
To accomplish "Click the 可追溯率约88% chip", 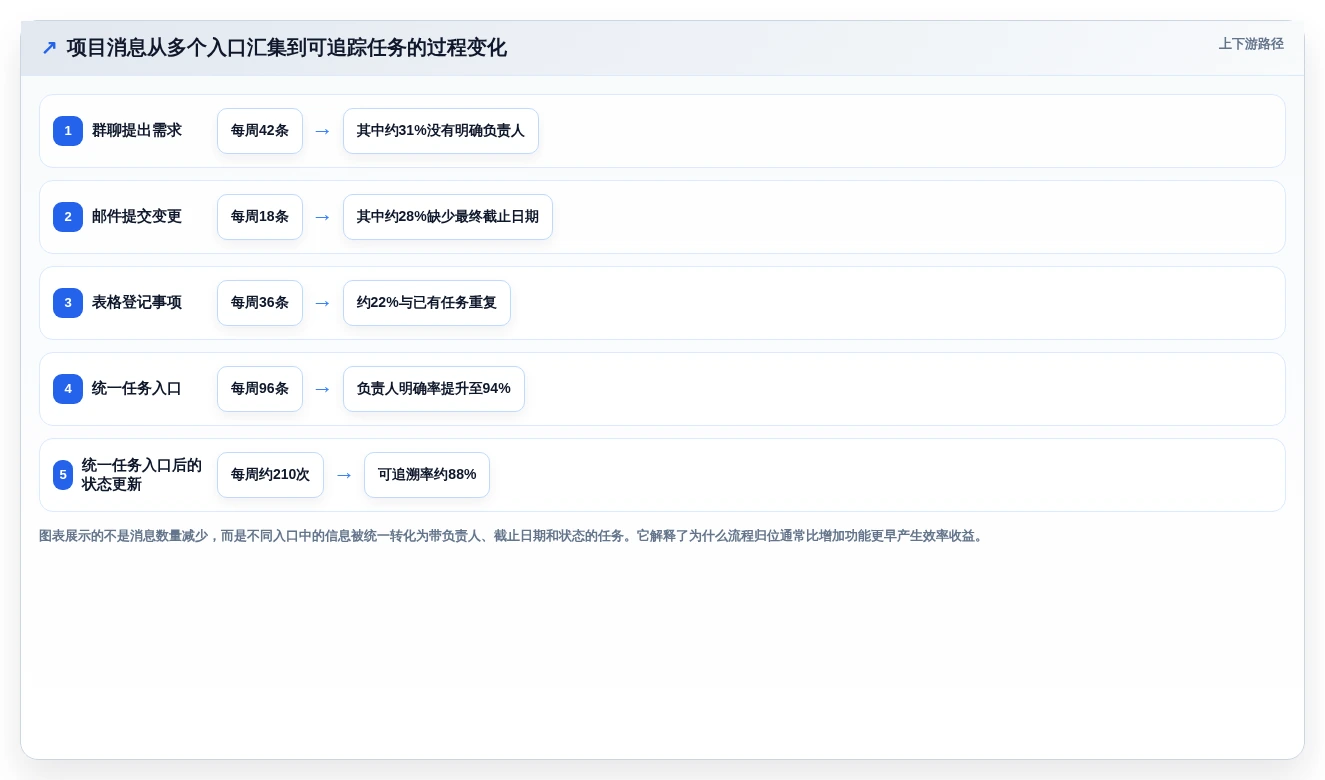I will 427,475.
